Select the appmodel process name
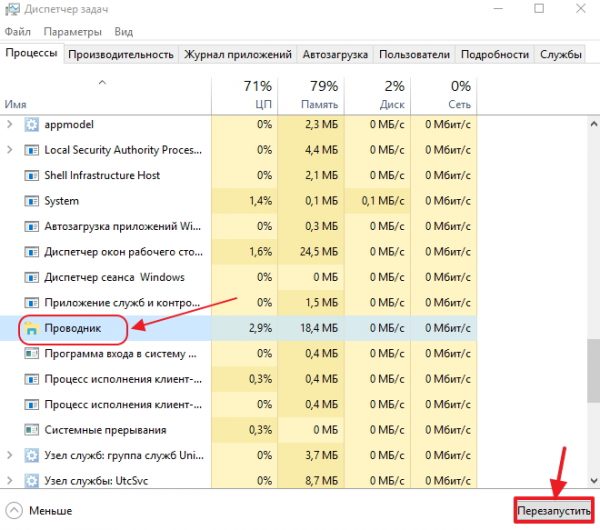Image resolution: width=600 pixels, height=530 pixels. pyautogui.click(x=69, y=125)
